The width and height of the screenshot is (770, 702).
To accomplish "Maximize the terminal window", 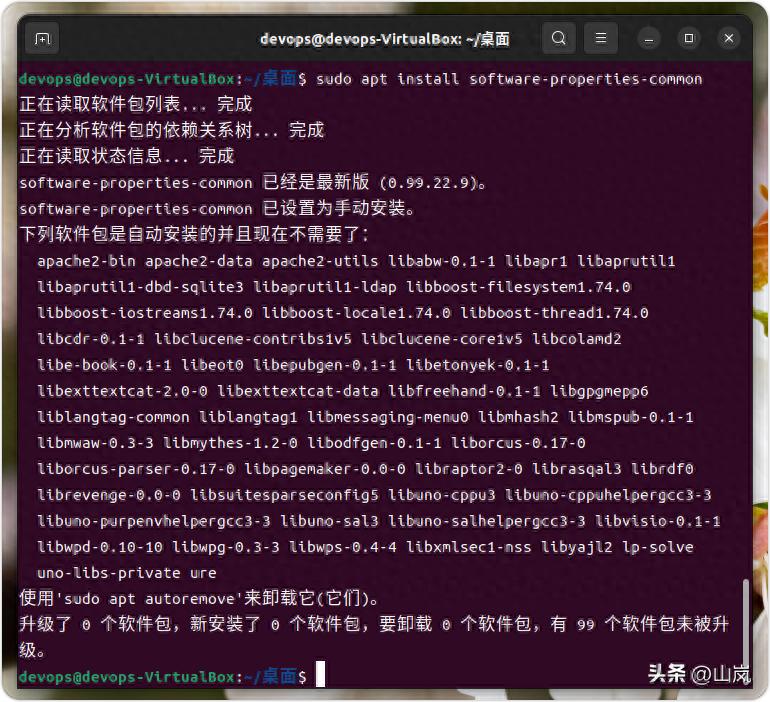I will (689, 38).
